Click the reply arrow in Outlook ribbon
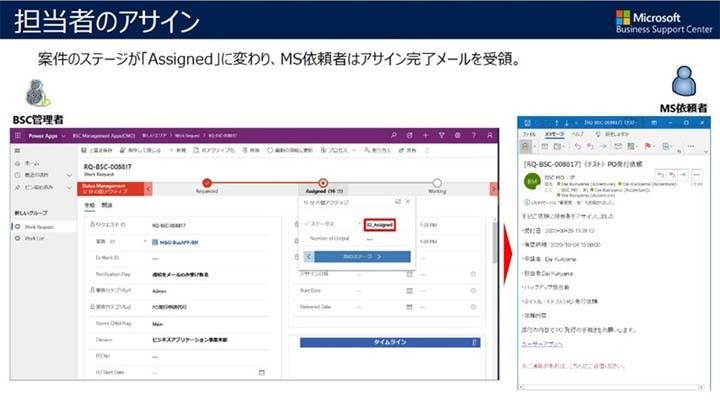The width and height of the screenshot is (720, 400). (x=578, y=146)
